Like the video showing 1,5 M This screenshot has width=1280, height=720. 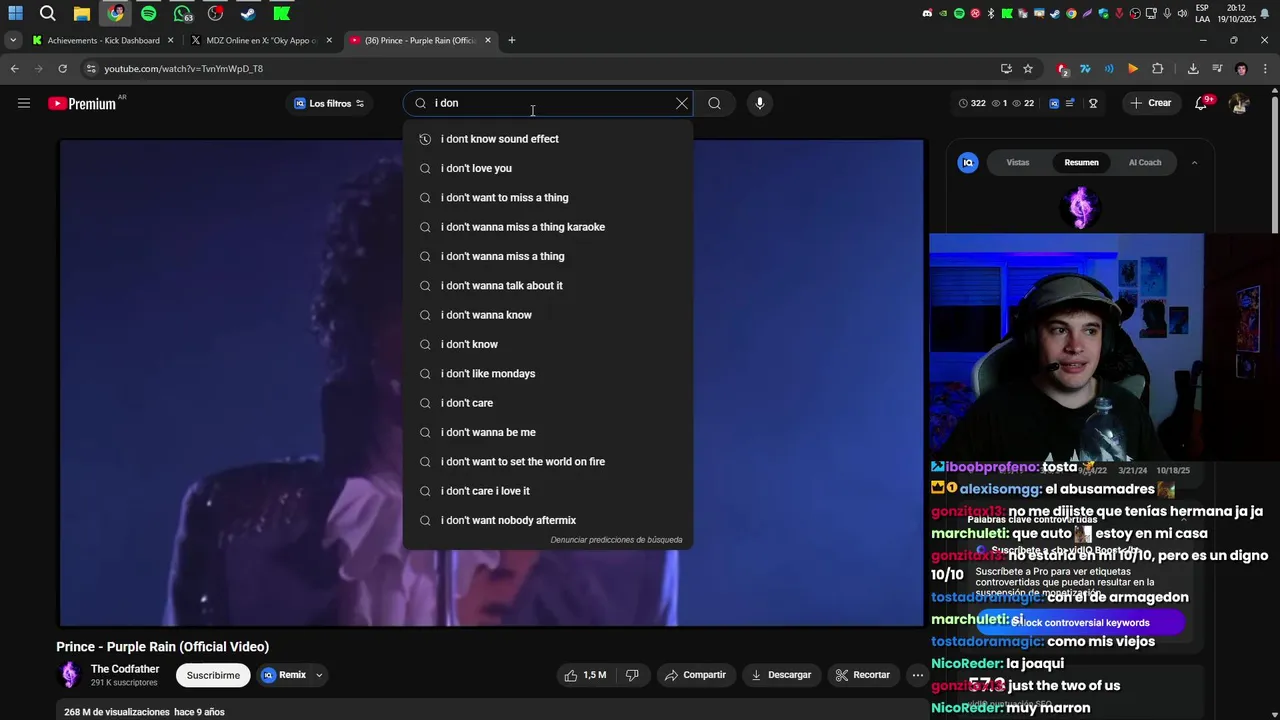(x=586, y=675)
